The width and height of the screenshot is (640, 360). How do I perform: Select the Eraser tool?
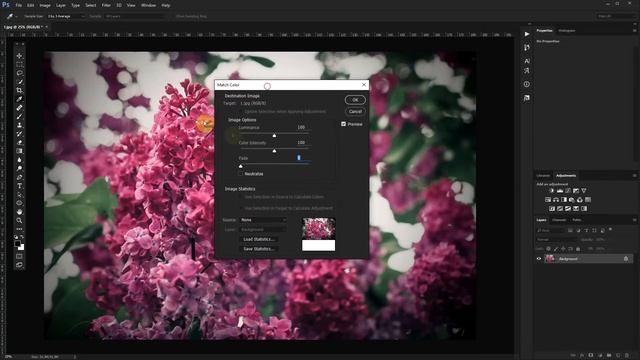point(19,142)
